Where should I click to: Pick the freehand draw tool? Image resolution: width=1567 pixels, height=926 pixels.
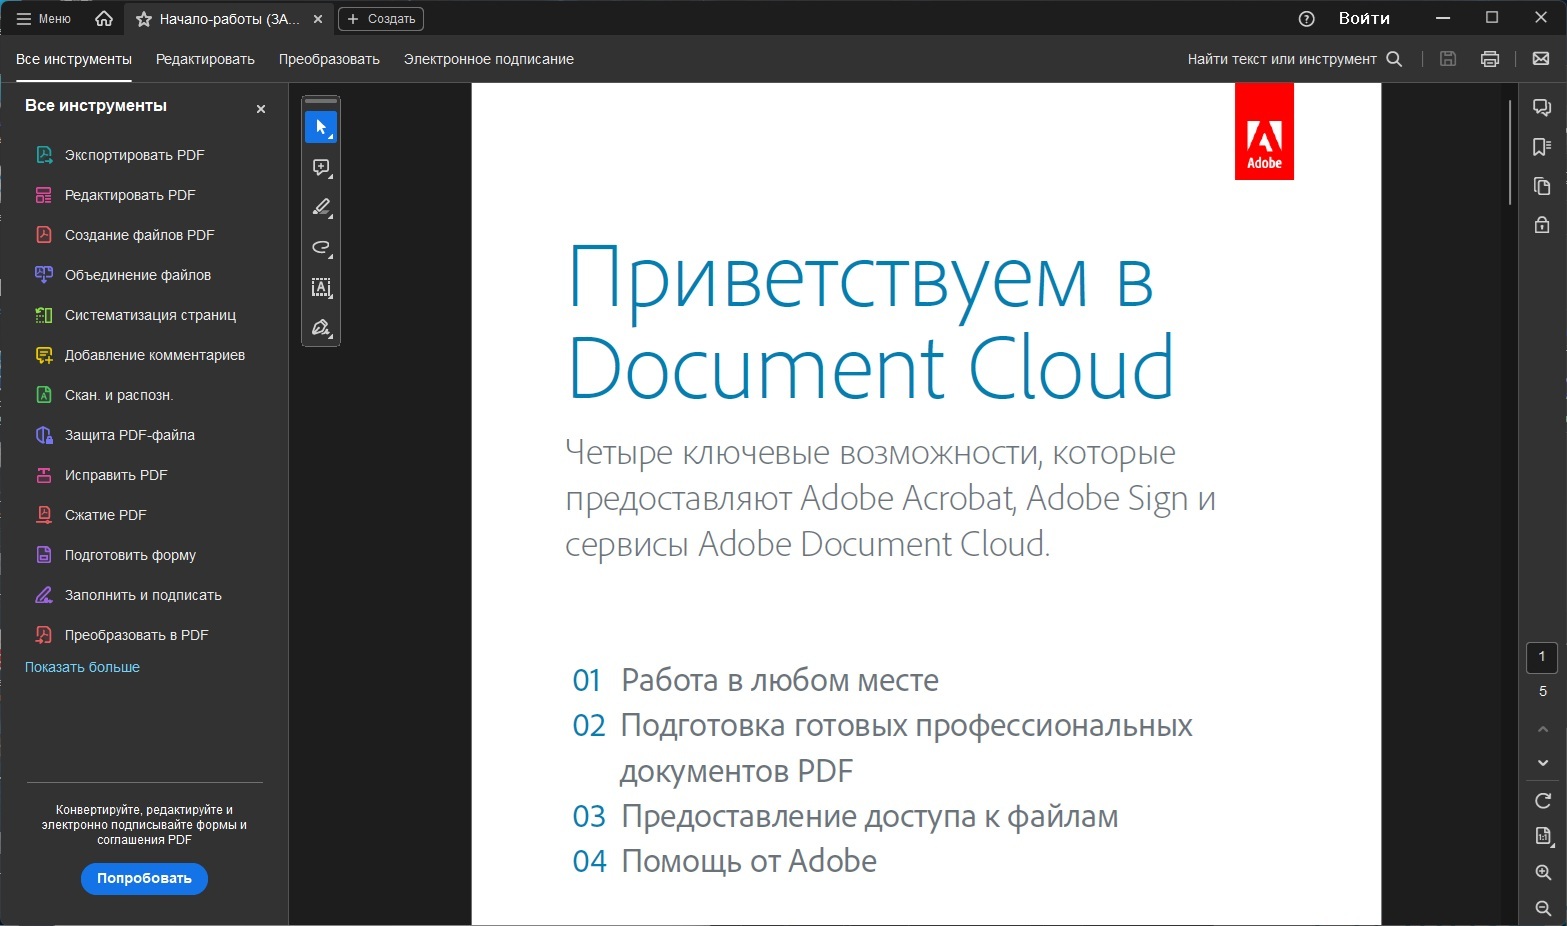(x=321, y=247)
